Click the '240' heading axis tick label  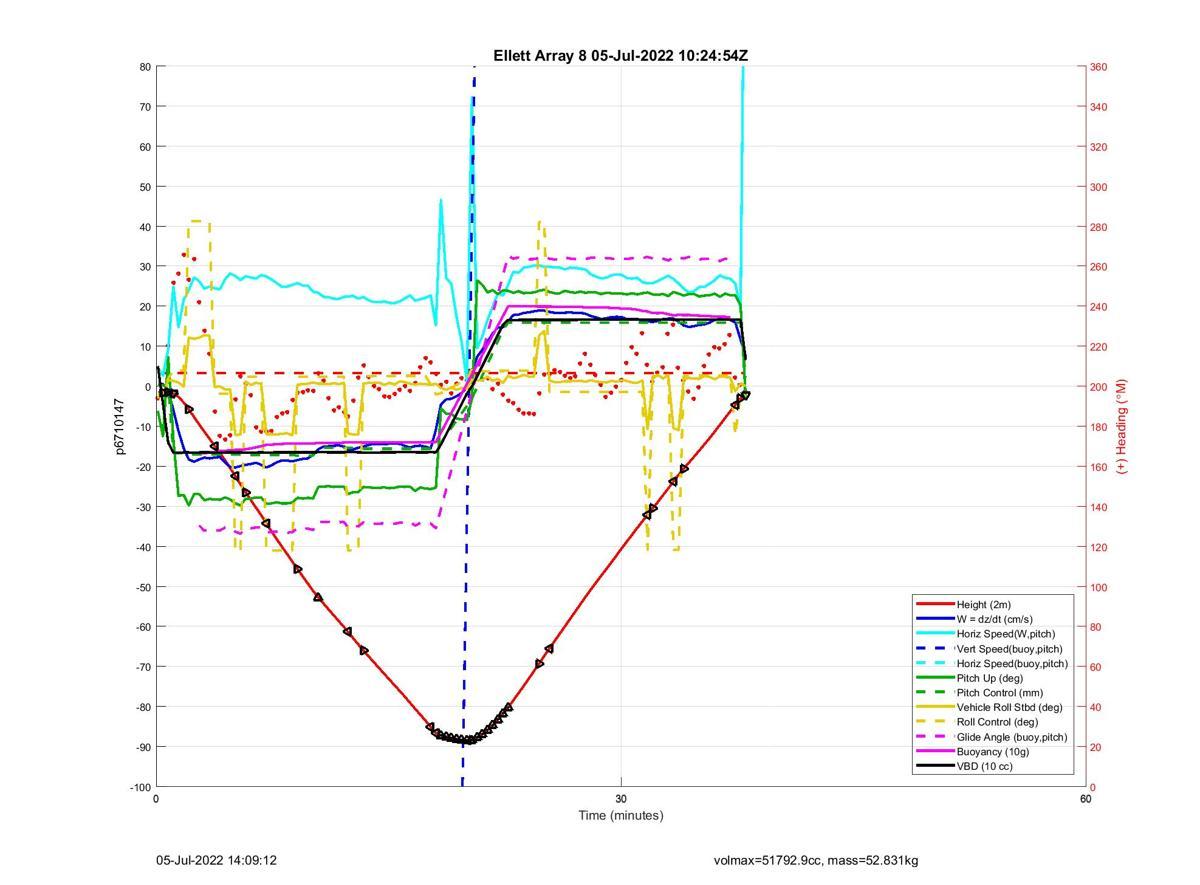point(1099,307)
